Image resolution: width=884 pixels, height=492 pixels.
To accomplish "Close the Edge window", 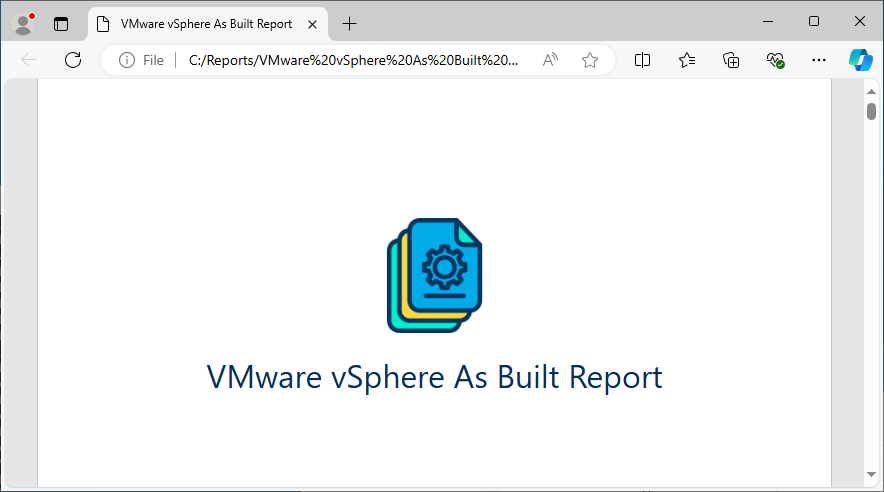I will pyautogui.click(x=860, y=21).
